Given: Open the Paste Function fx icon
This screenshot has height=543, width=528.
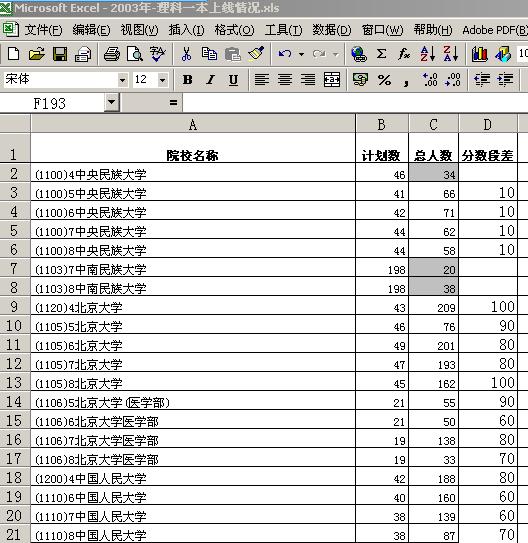Looking at the screenshot, I should pos(404,54).
